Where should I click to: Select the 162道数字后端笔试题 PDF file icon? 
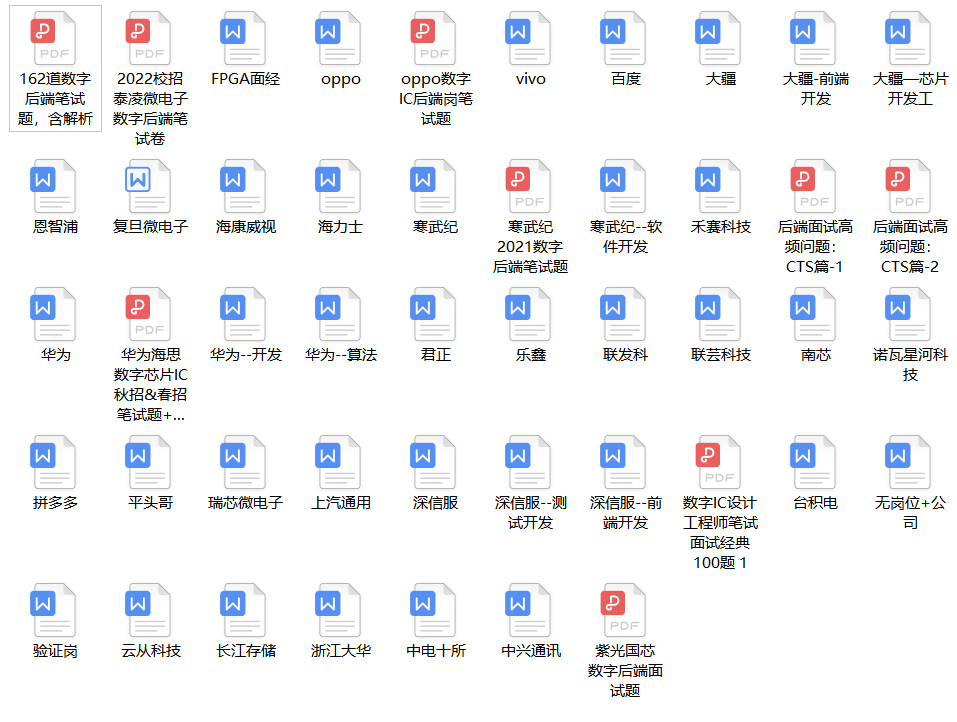pyautogui.click(x=54, y=38)
